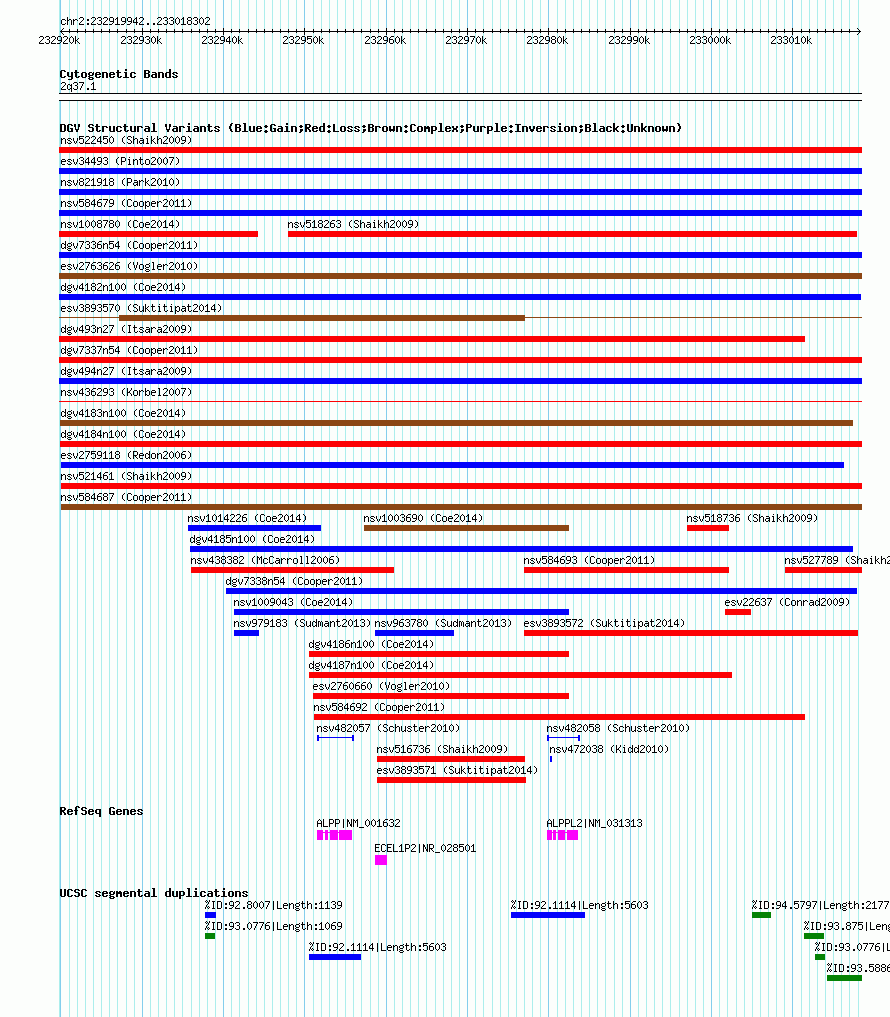Click the chr2:232919942..233018302 coordinate text
This screenshot has height=1017, width=890.
[x=135, y=21]
